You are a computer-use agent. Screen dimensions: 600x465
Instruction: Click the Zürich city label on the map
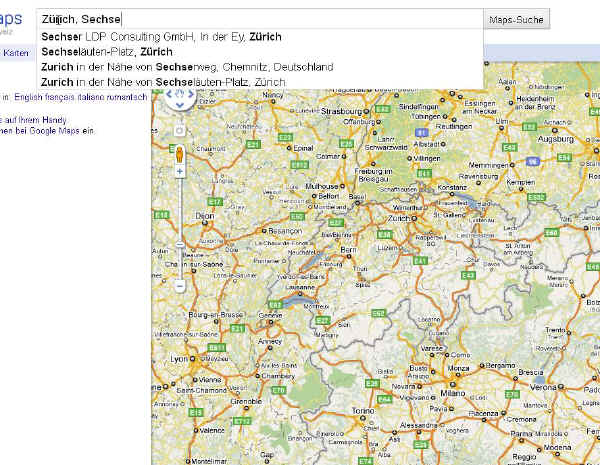tap(399, 218)
